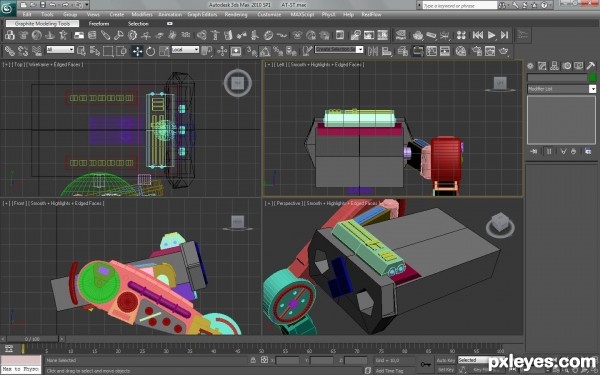Choose the Rectangular Selection Region tool
Viewport: 600px width, 375px height.
point(108,51)
